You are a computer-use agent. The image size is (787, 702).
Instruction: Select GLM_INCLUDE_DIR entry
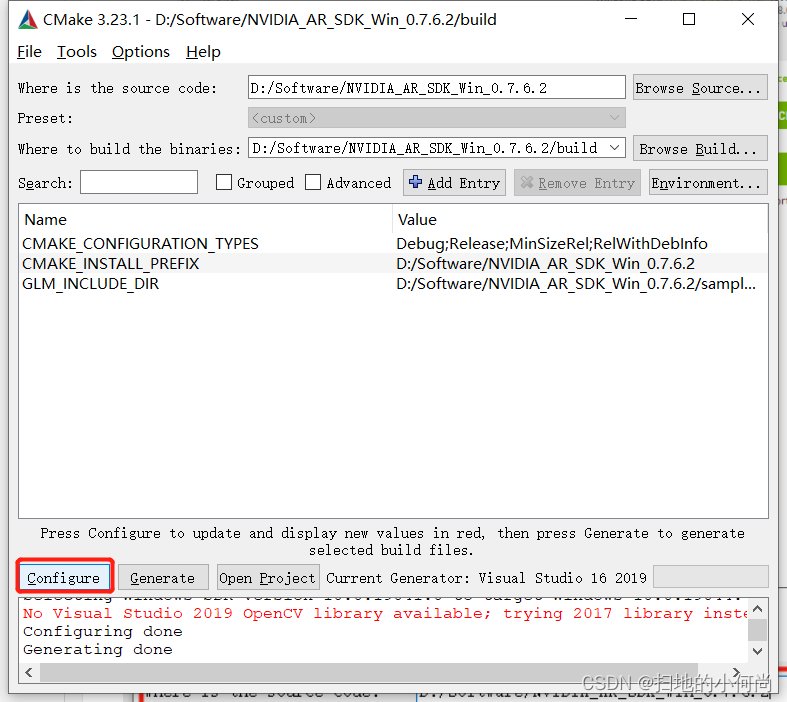(x=90, y=284)
